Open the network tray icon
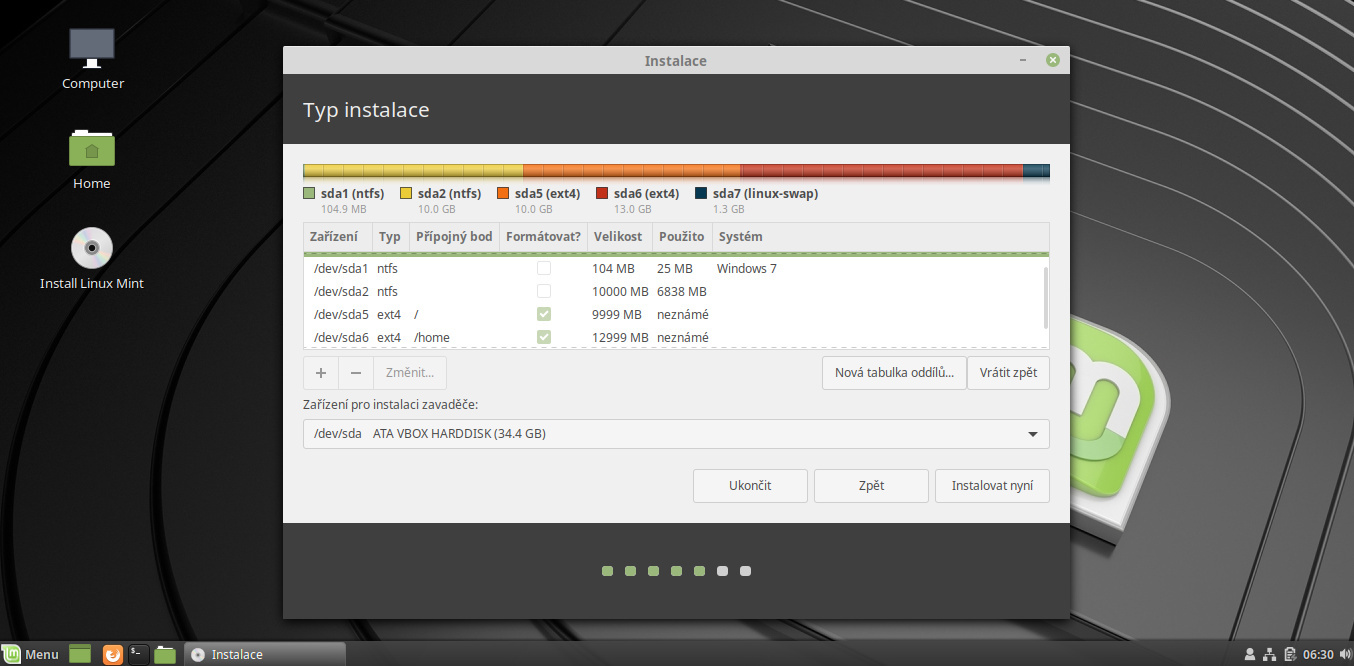Image resolution: width=1354 pixels, height=666 pixels. click(1270, 654)
